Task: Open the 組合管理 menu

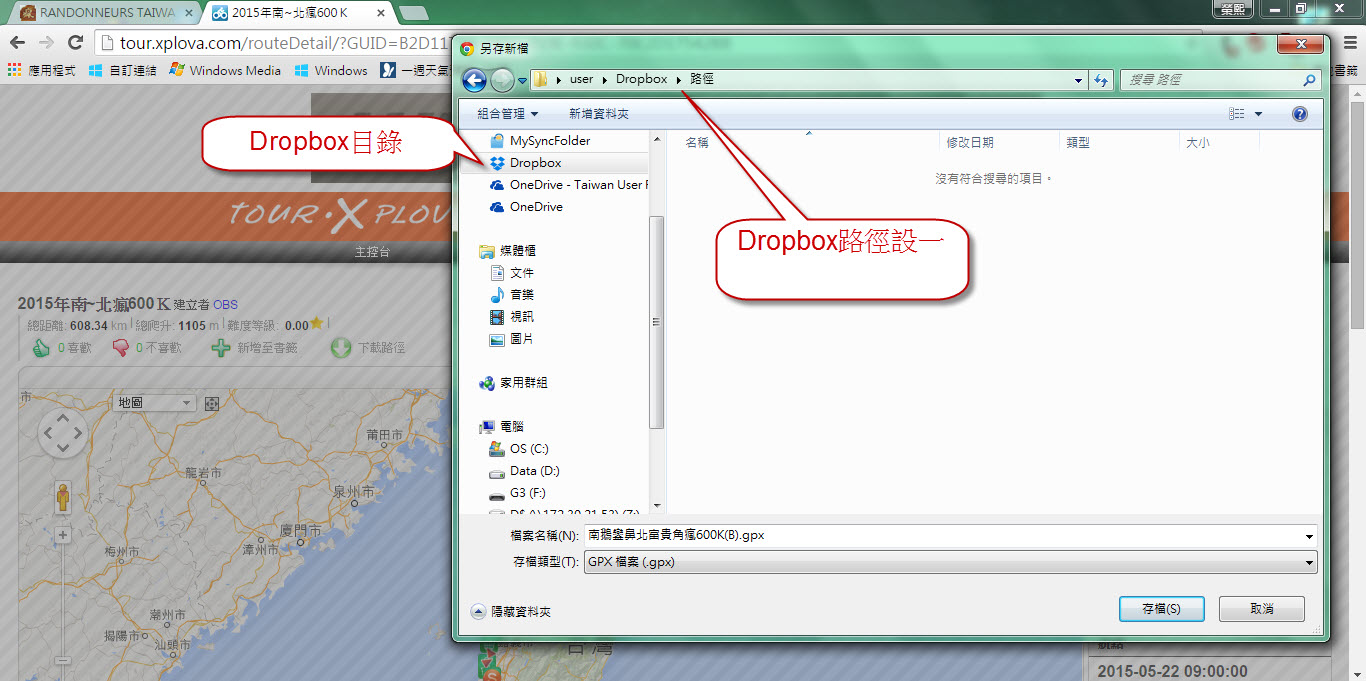Action: pos(508,114)
